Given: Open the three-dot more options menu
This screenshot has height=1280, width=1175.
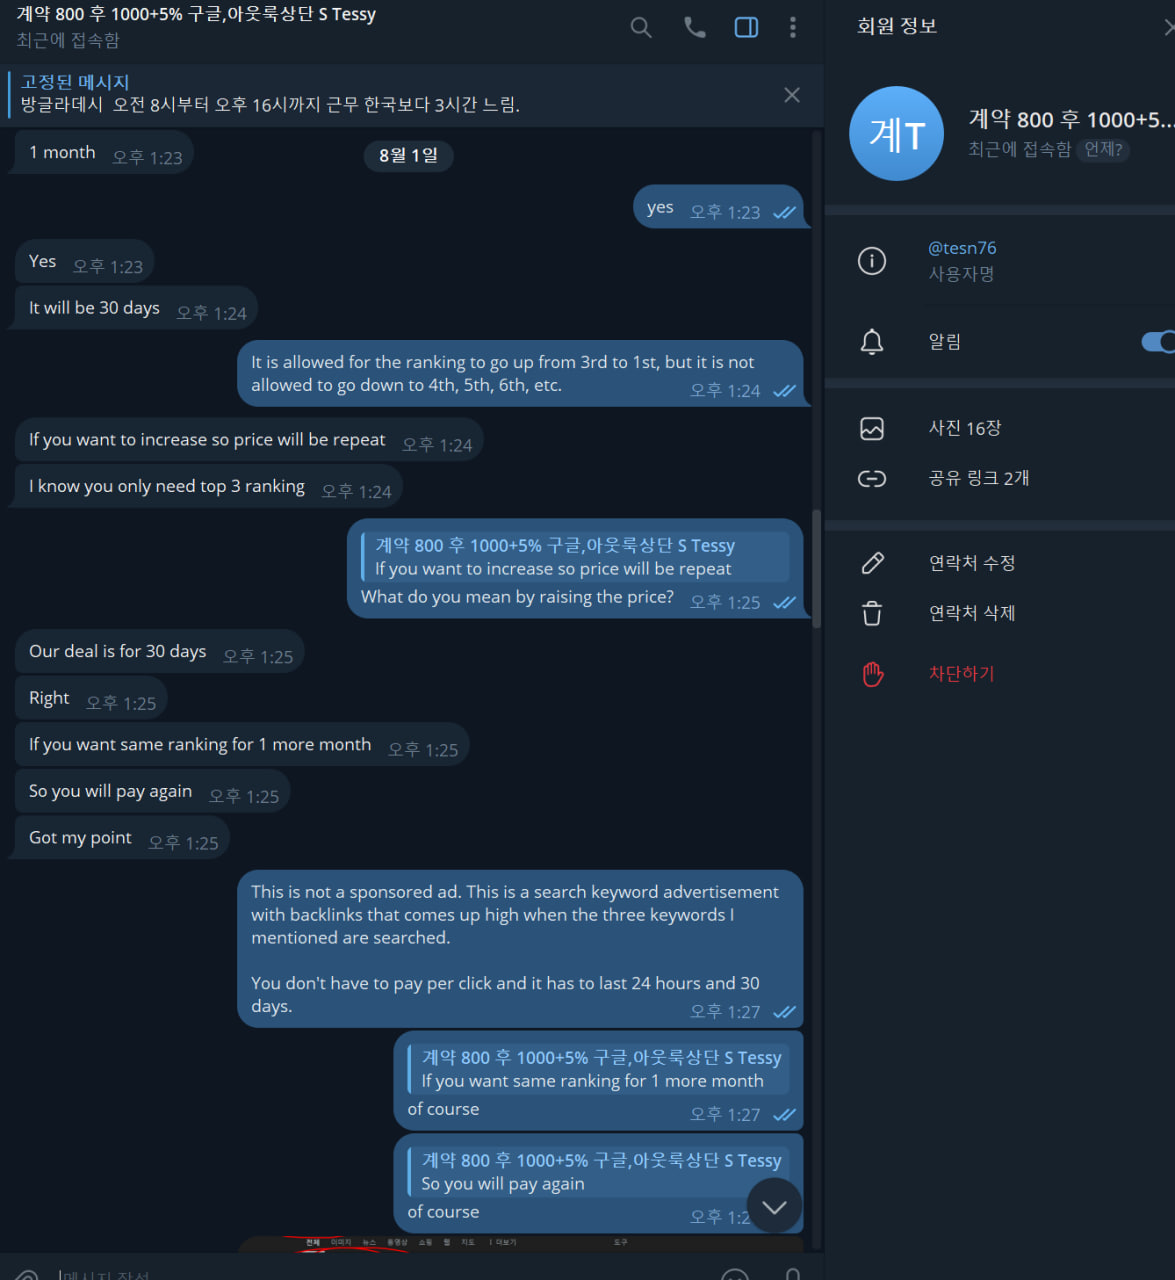Looking at the screenshot, I should tap(793, 27).
